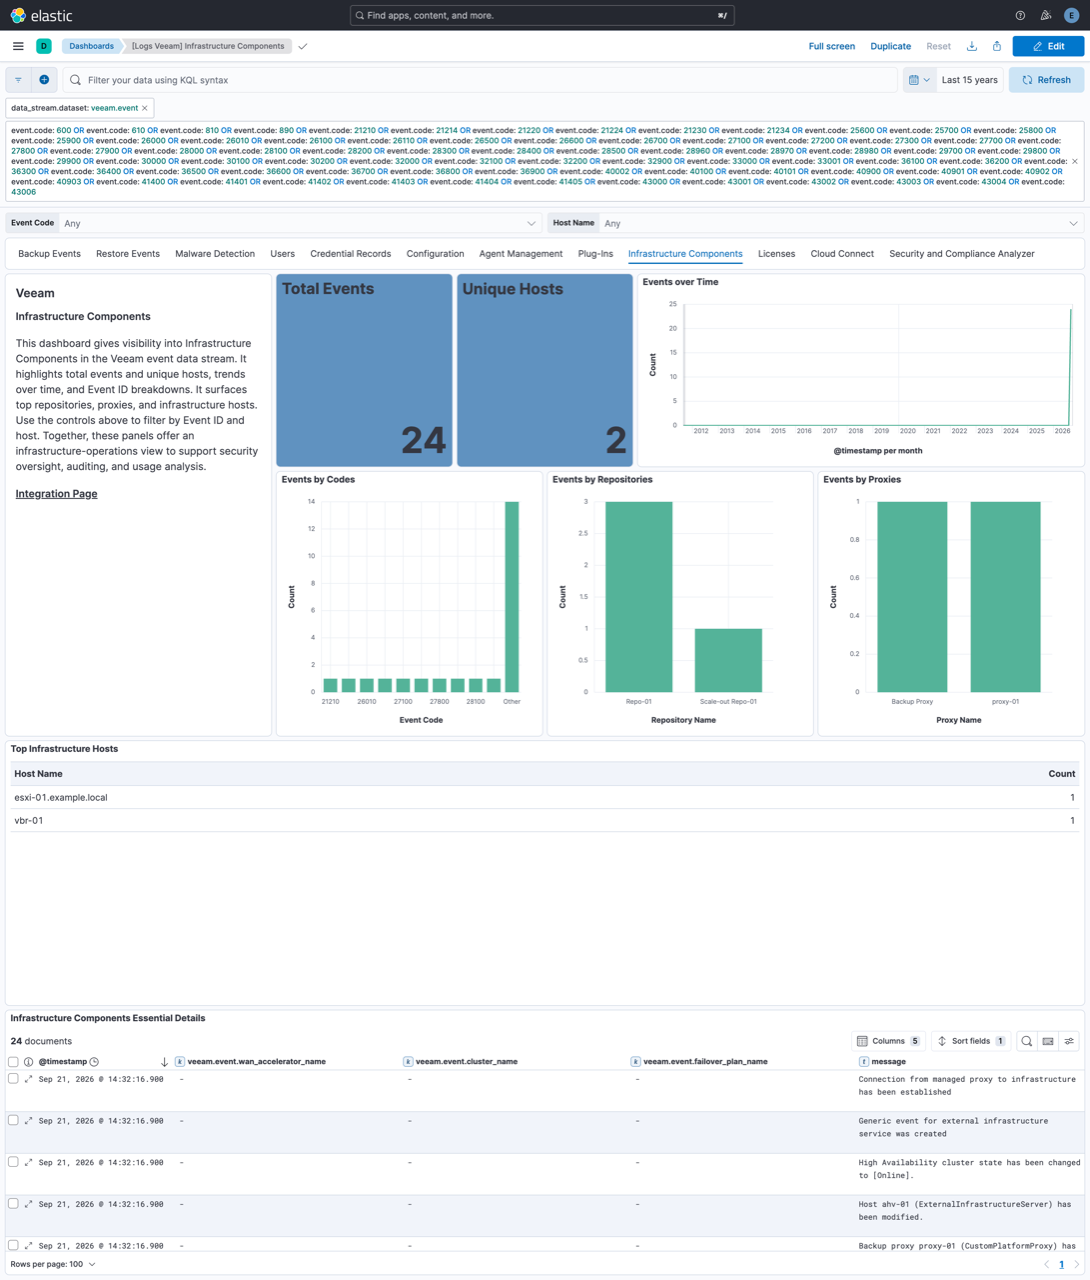This screenshot has width=1090, height=1280.
Task: Clear the event.code filter pill
Action: click(1075, 161)
